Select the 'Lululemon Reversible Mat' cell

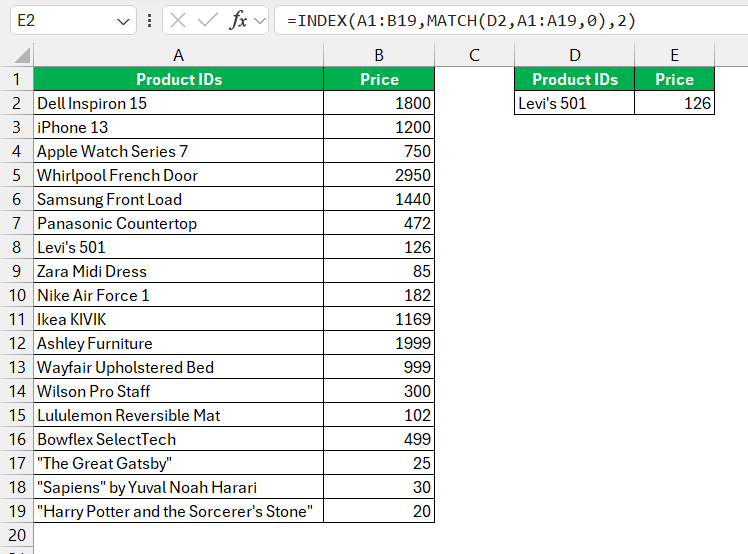coord(178,415)
